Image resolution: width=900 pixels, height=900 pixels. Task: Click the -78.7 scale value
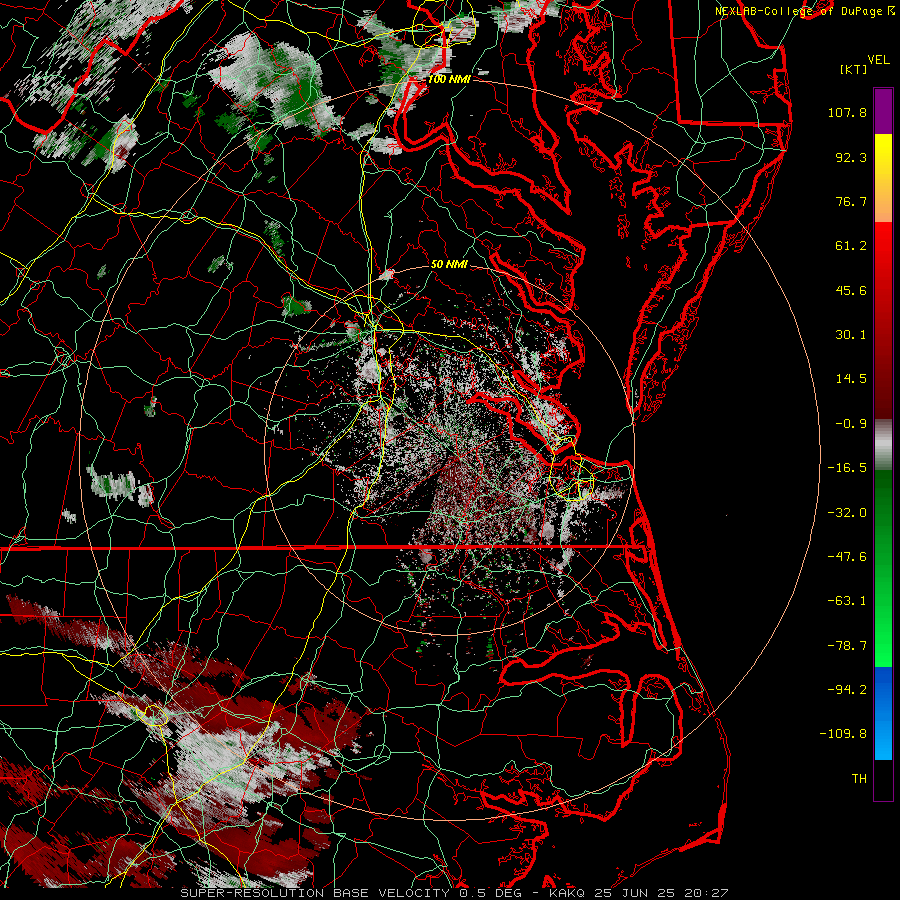(847, 646)
